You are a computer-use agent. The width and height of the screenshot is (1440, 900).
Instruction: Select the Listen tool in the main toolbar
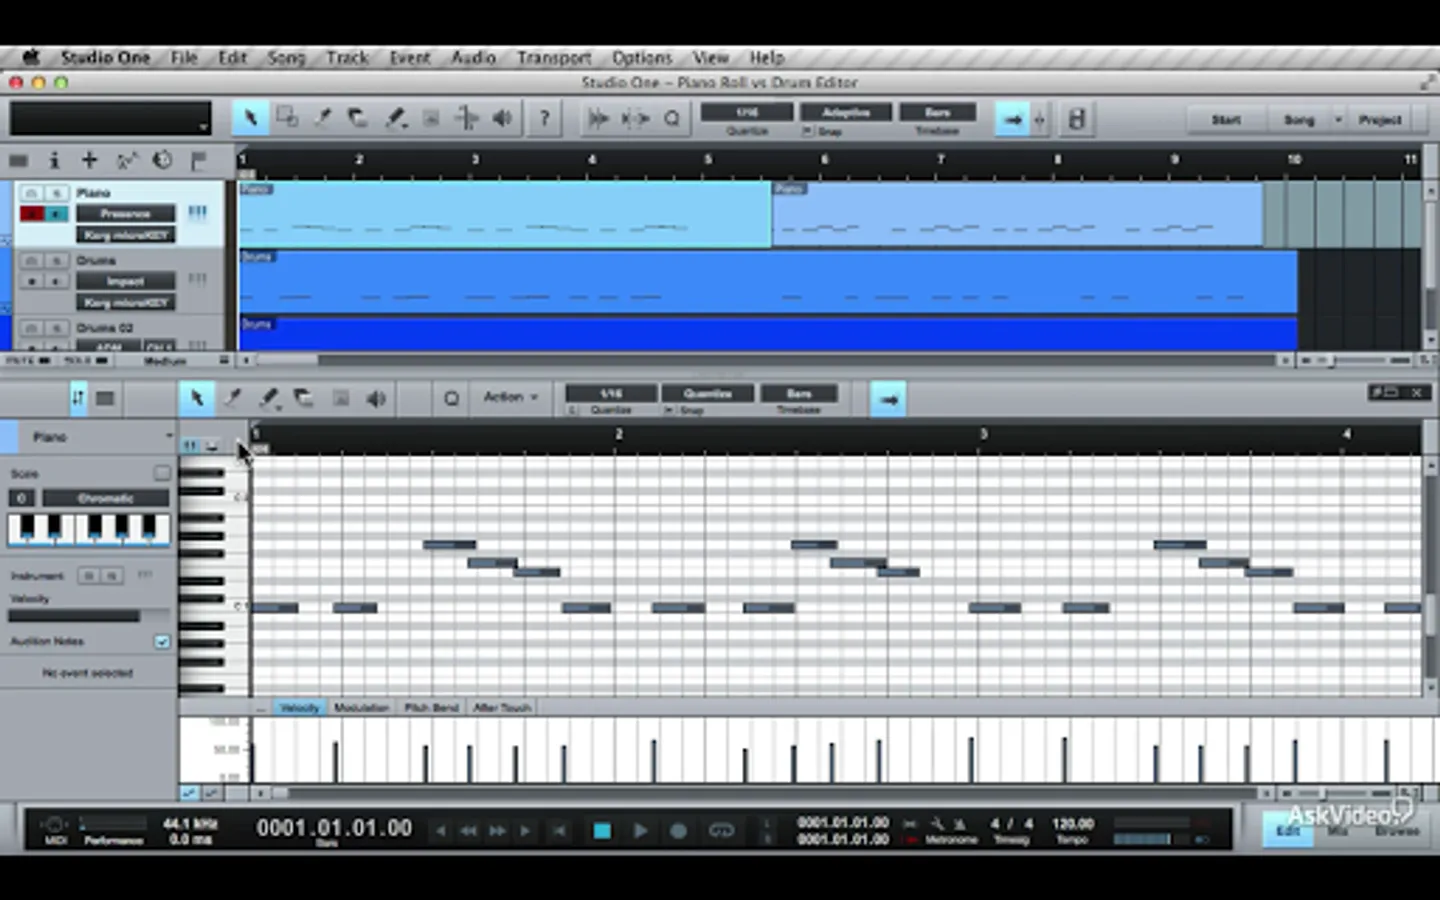(x=503, y=119)
